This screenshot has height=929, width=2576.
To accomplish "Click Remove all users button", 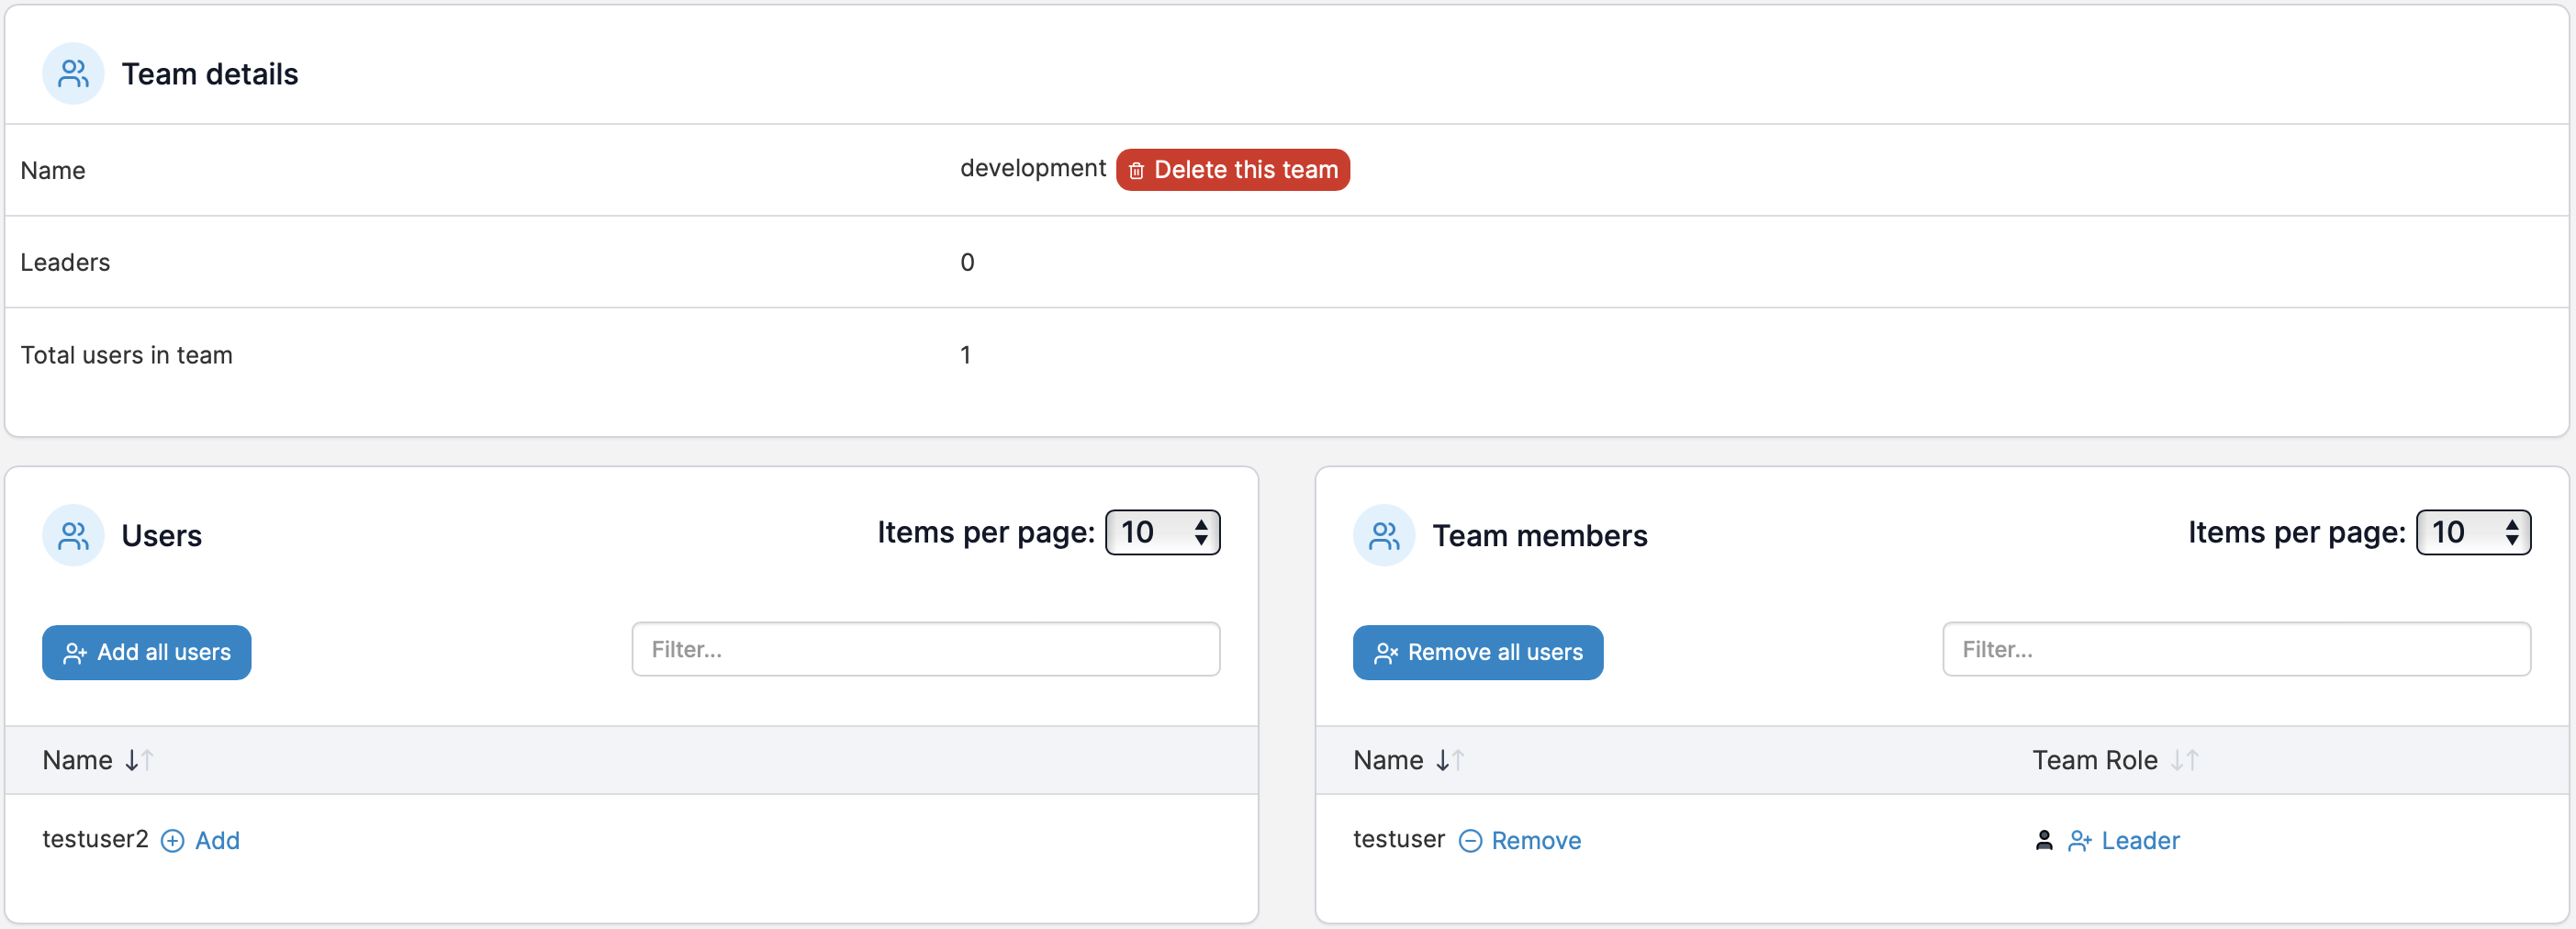I will 1478,652.
